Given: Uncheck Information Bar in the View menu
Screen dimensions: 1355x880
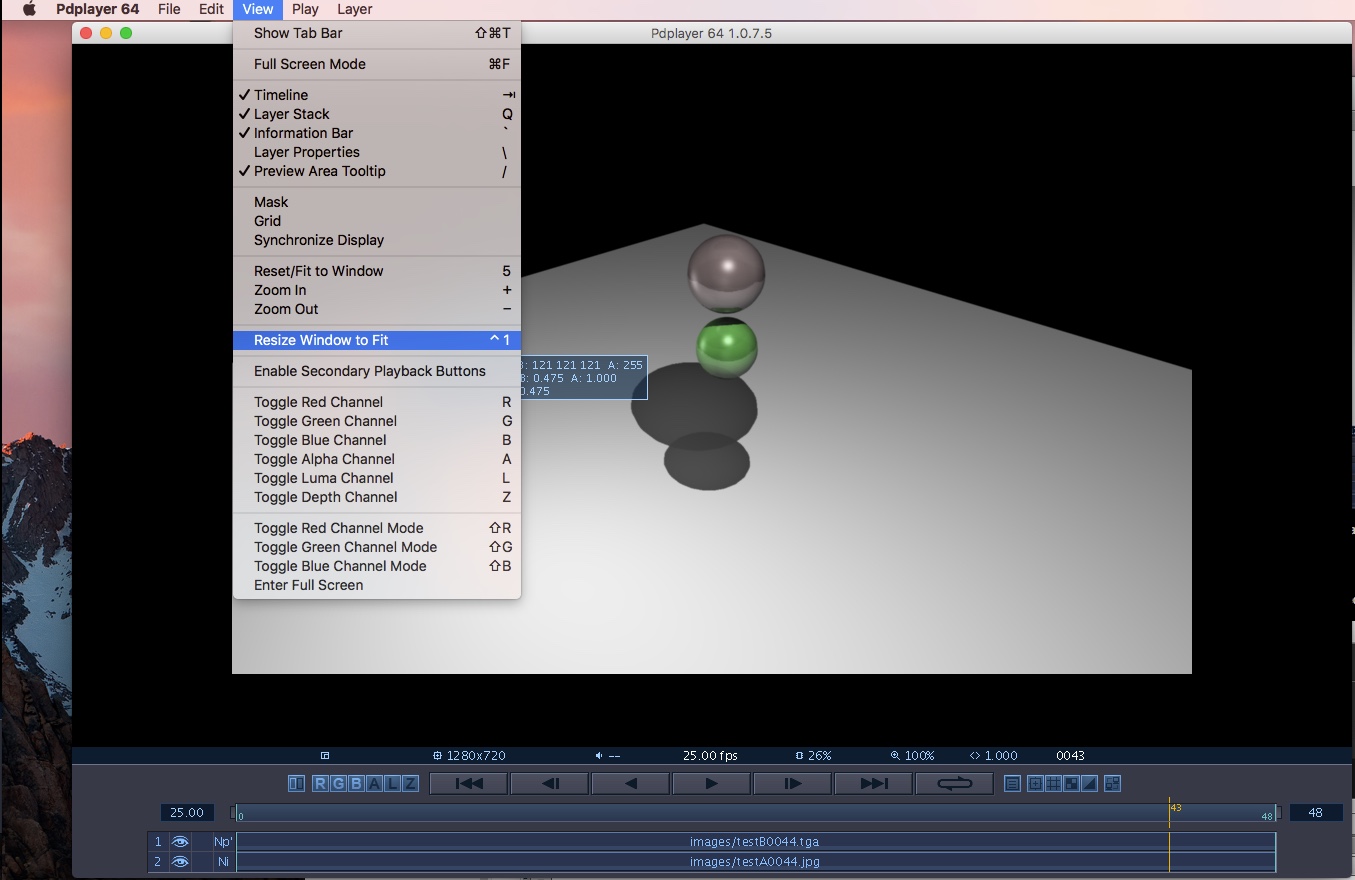Looking at the screenshot, I should tap(377, 133).
